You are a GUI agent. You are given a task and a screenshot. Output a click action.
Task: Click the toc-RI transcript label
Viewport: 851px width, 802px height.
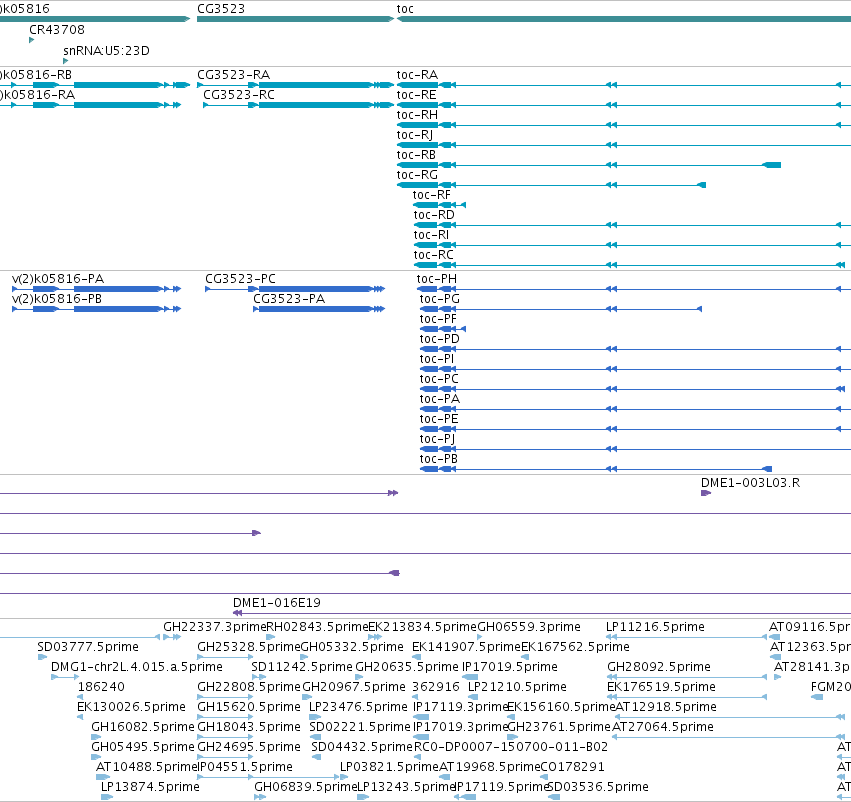click(x=431, y=235)
